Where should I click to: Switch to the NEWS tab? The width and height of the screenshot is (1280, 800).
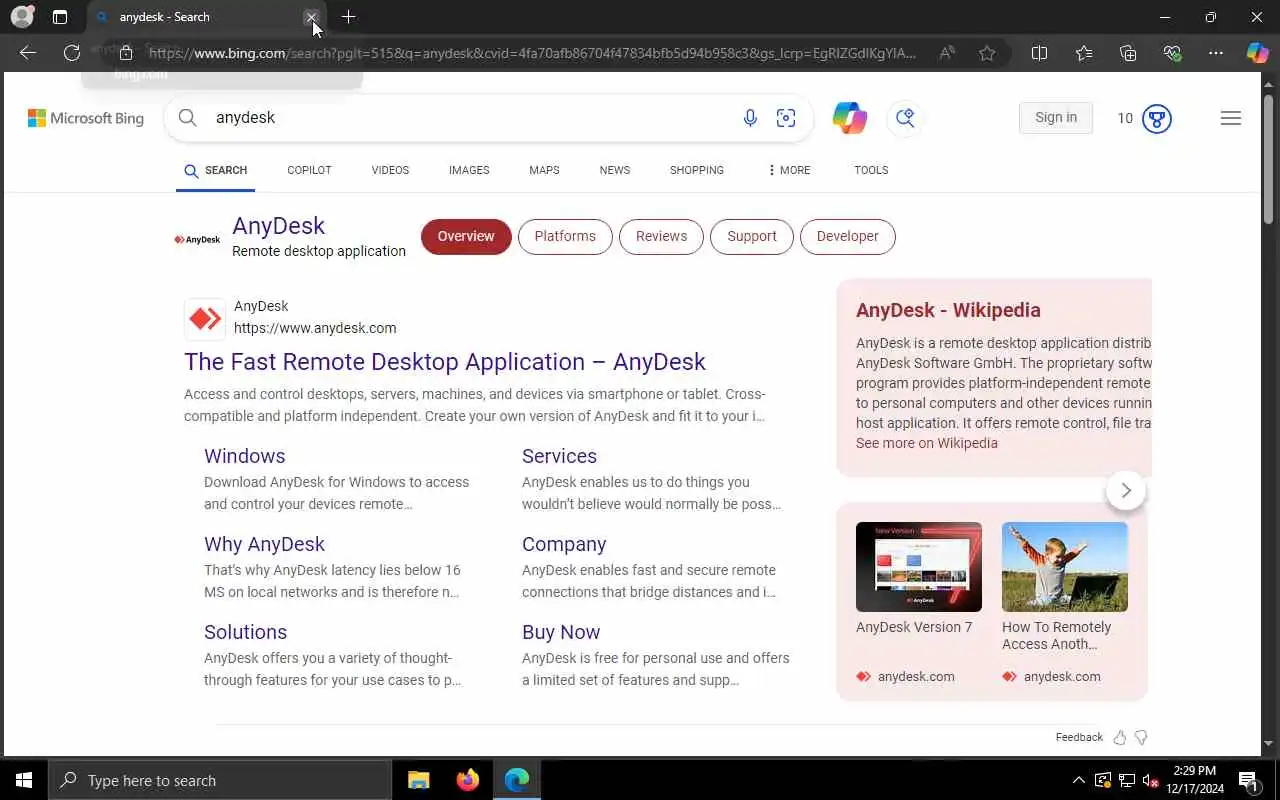coord(615,170)
